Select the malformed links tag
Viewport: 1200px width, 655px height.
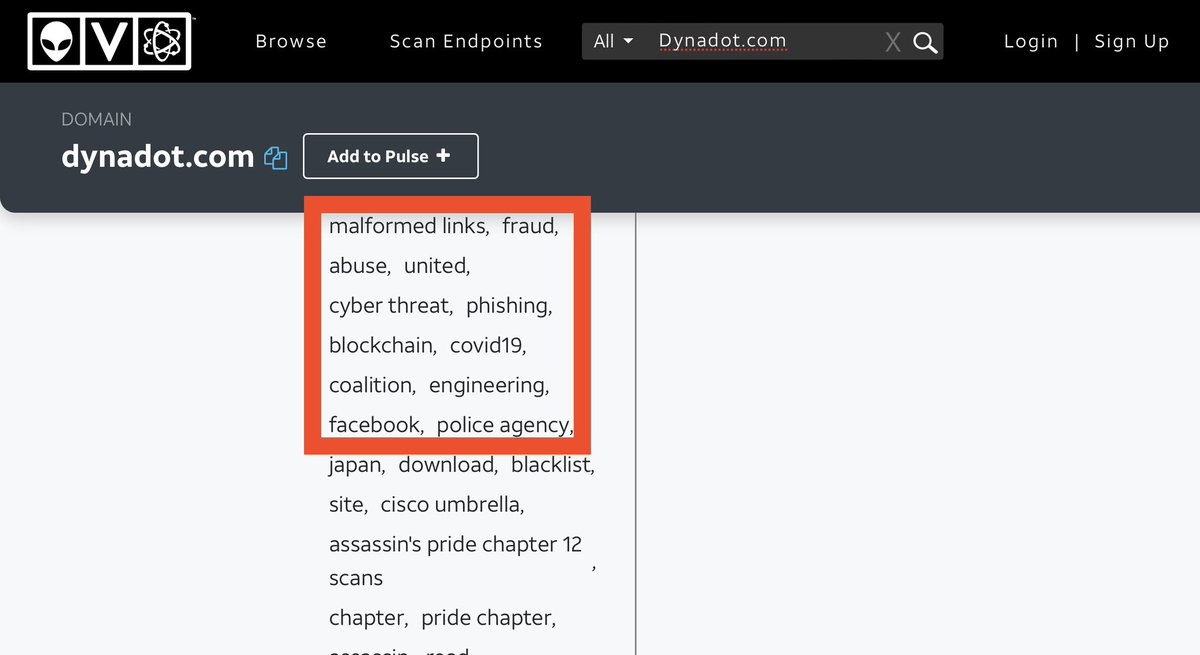[x=407, y=227]
